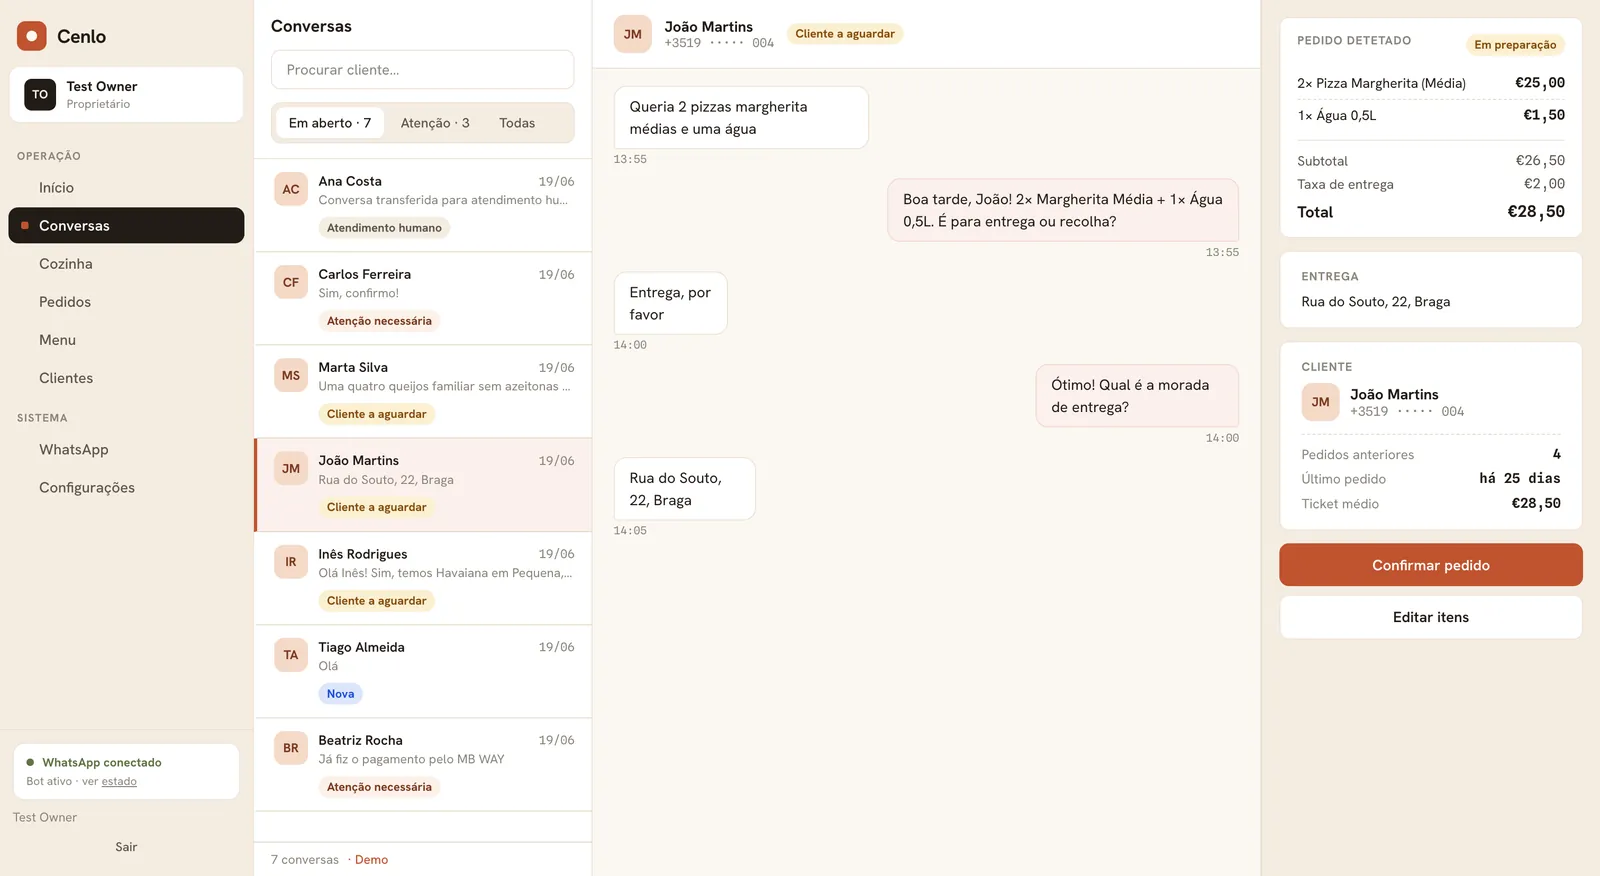Click Beatriz Rocha's BR avatar

[x=291, y=748]
